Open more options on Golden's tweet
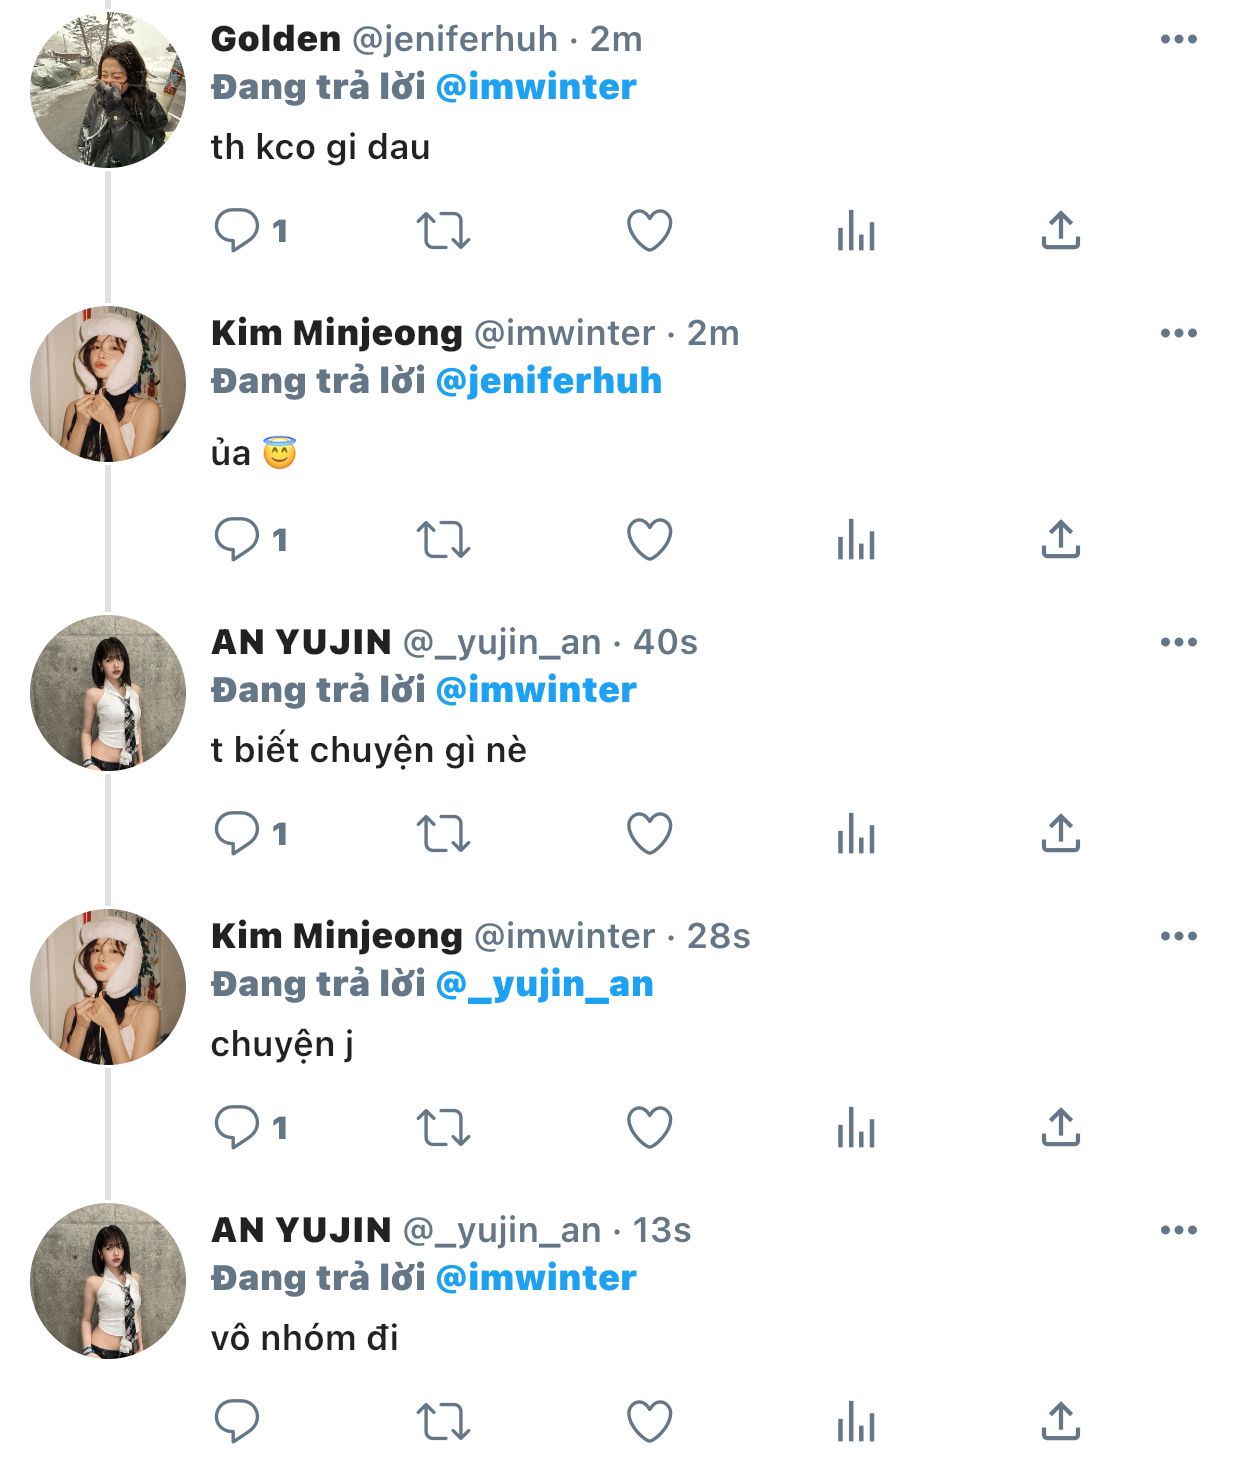Viewport: 1242px width, 1470px height. tap(1179, 40)
